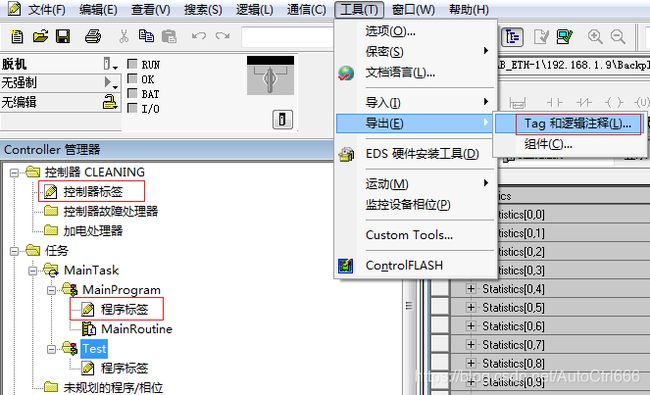
Task: Click the Open folder toolbar icon
Action: coord(40,36)
